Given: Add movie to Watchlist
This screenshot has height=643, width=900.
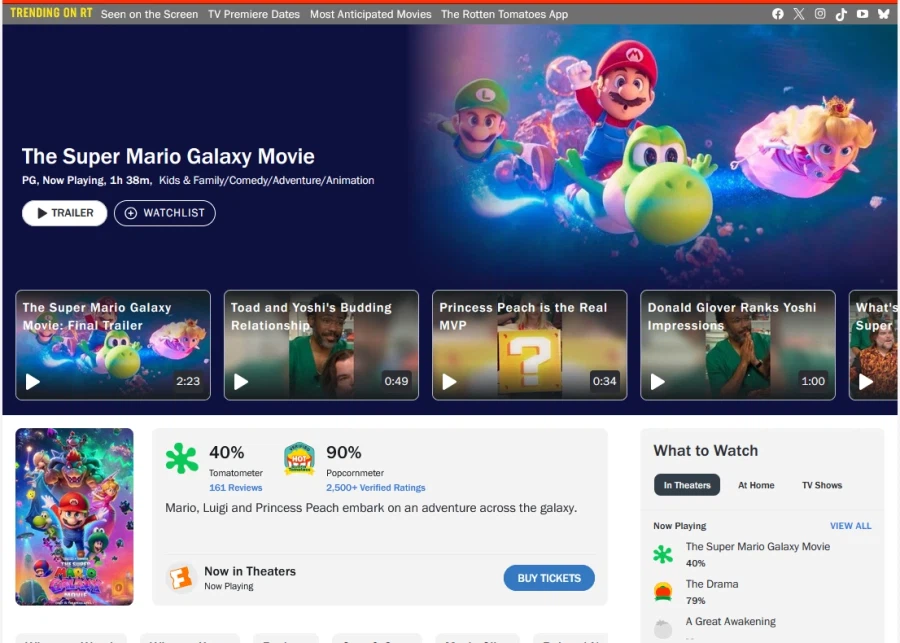Looking at the screenshot, I should (164, 213).
